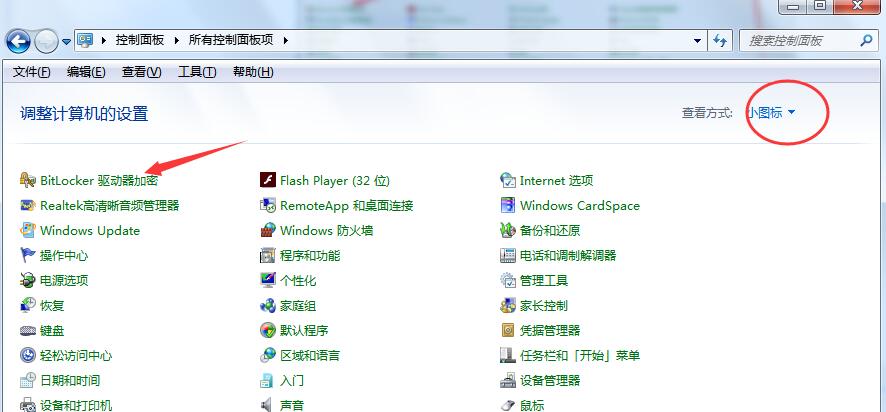Click the Internet 选项 globe icon

tap(508, 181)
